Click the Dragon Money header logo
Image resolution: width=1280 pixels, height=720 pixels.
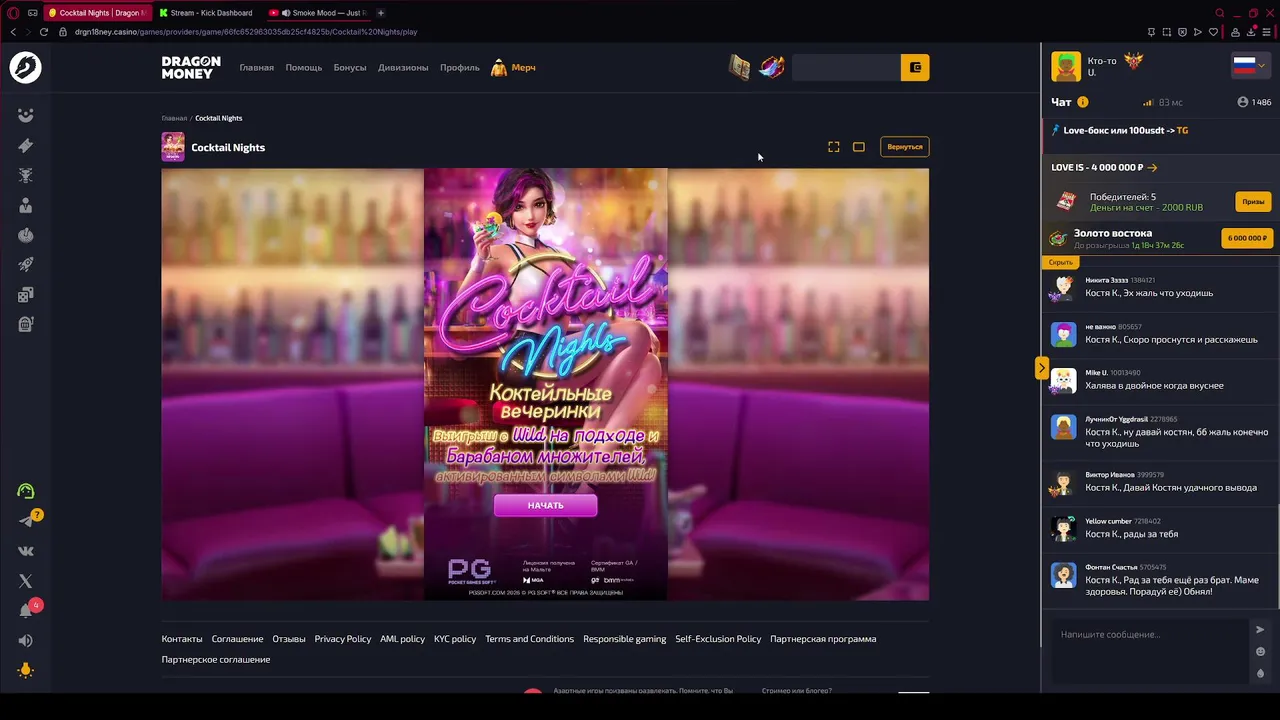point(191,68)
